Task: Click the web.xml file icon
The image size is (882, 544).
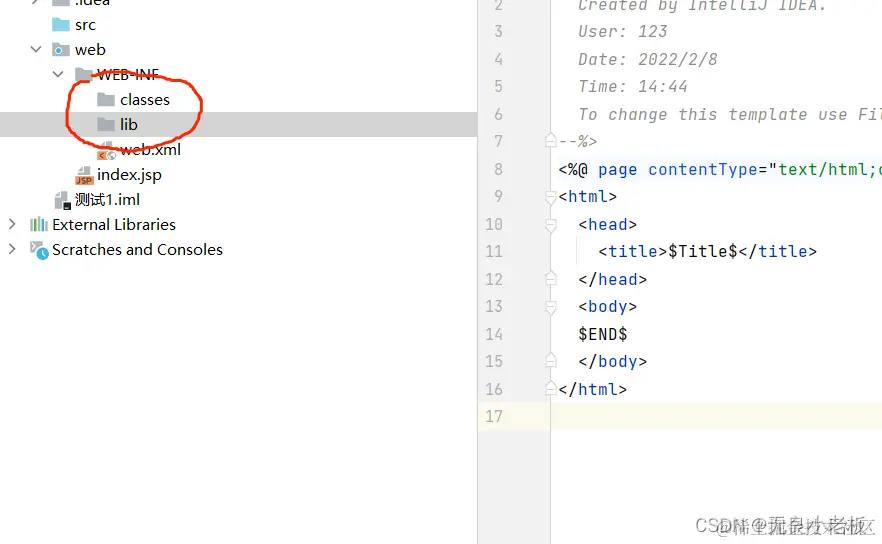Action: click(x=106, y=151)
